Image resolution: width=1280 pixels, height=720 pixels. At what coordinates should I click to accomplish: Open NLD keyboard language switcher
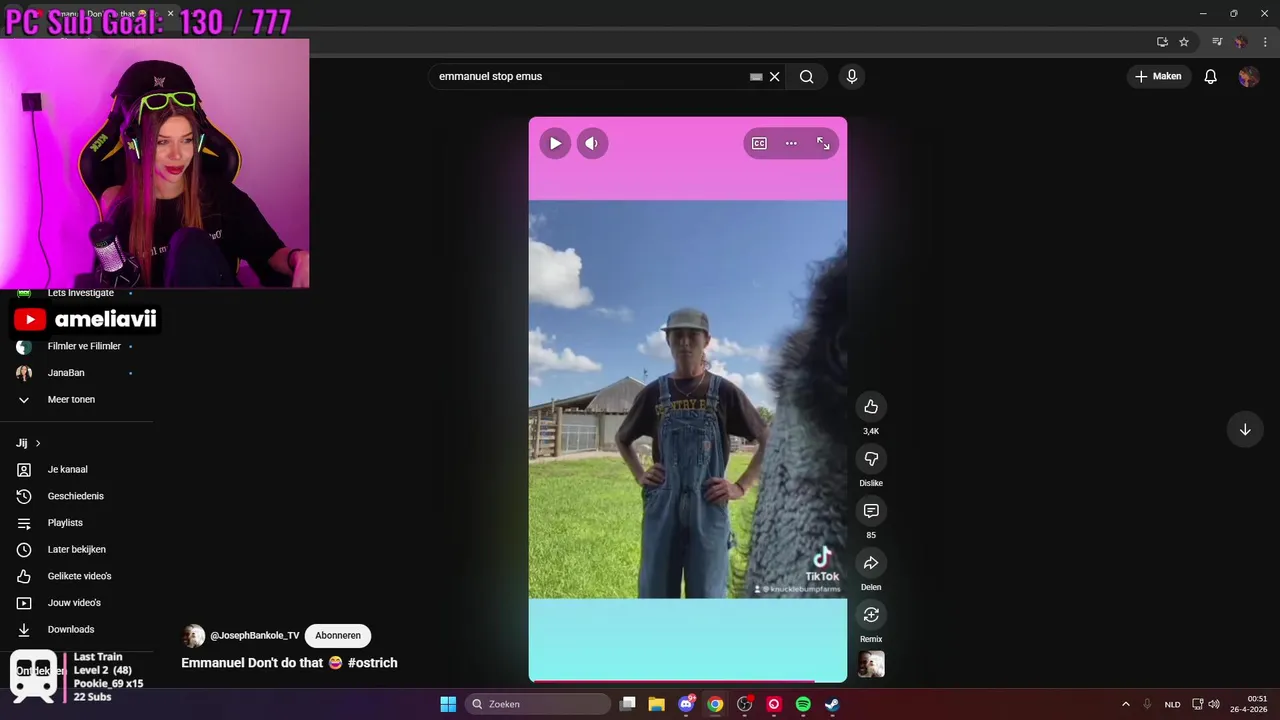coord(1172,704)
